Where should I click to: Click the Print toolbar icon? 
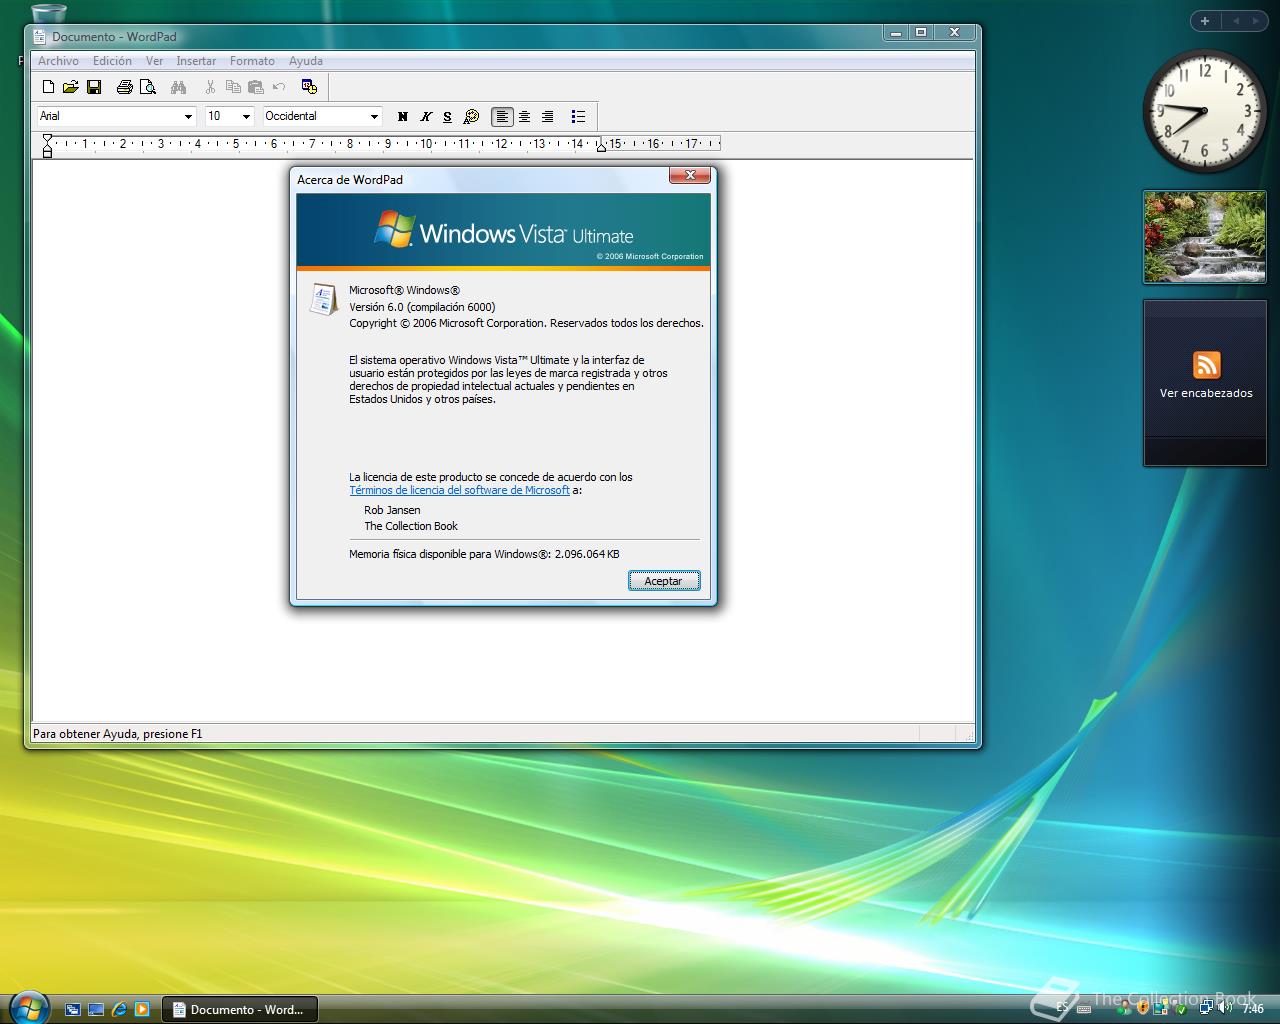124,87
